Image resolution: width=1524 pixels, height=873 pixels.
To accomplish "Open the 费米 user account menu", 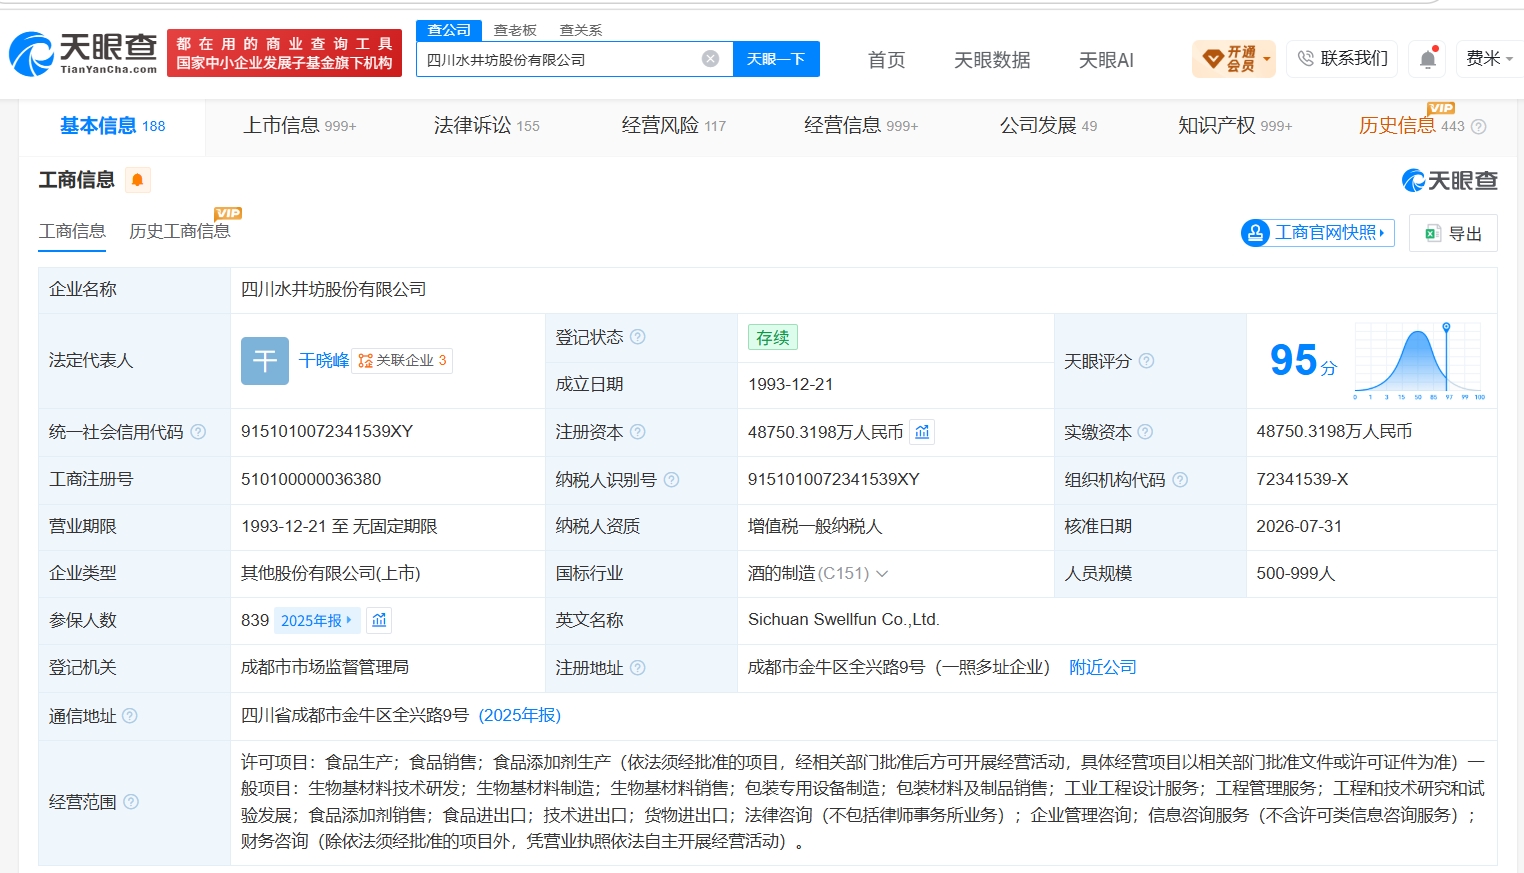I will point(1490,59).
